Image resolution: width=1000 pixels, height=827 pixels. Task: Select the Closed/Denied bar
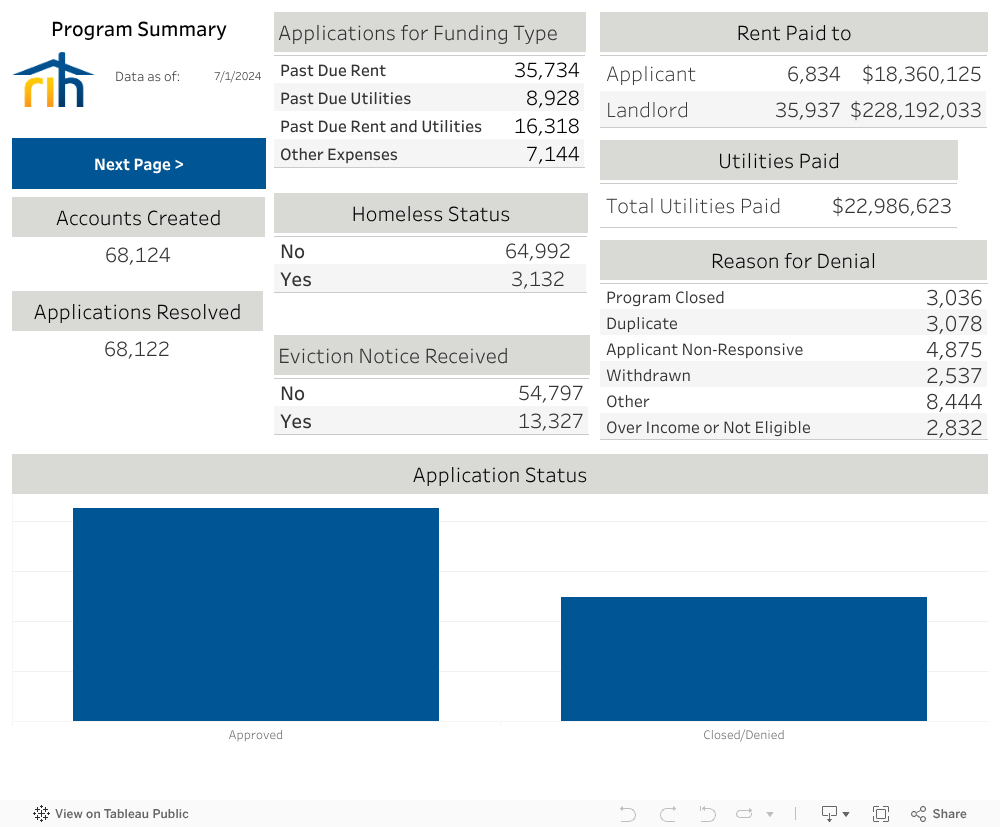[x=744, y=659]
